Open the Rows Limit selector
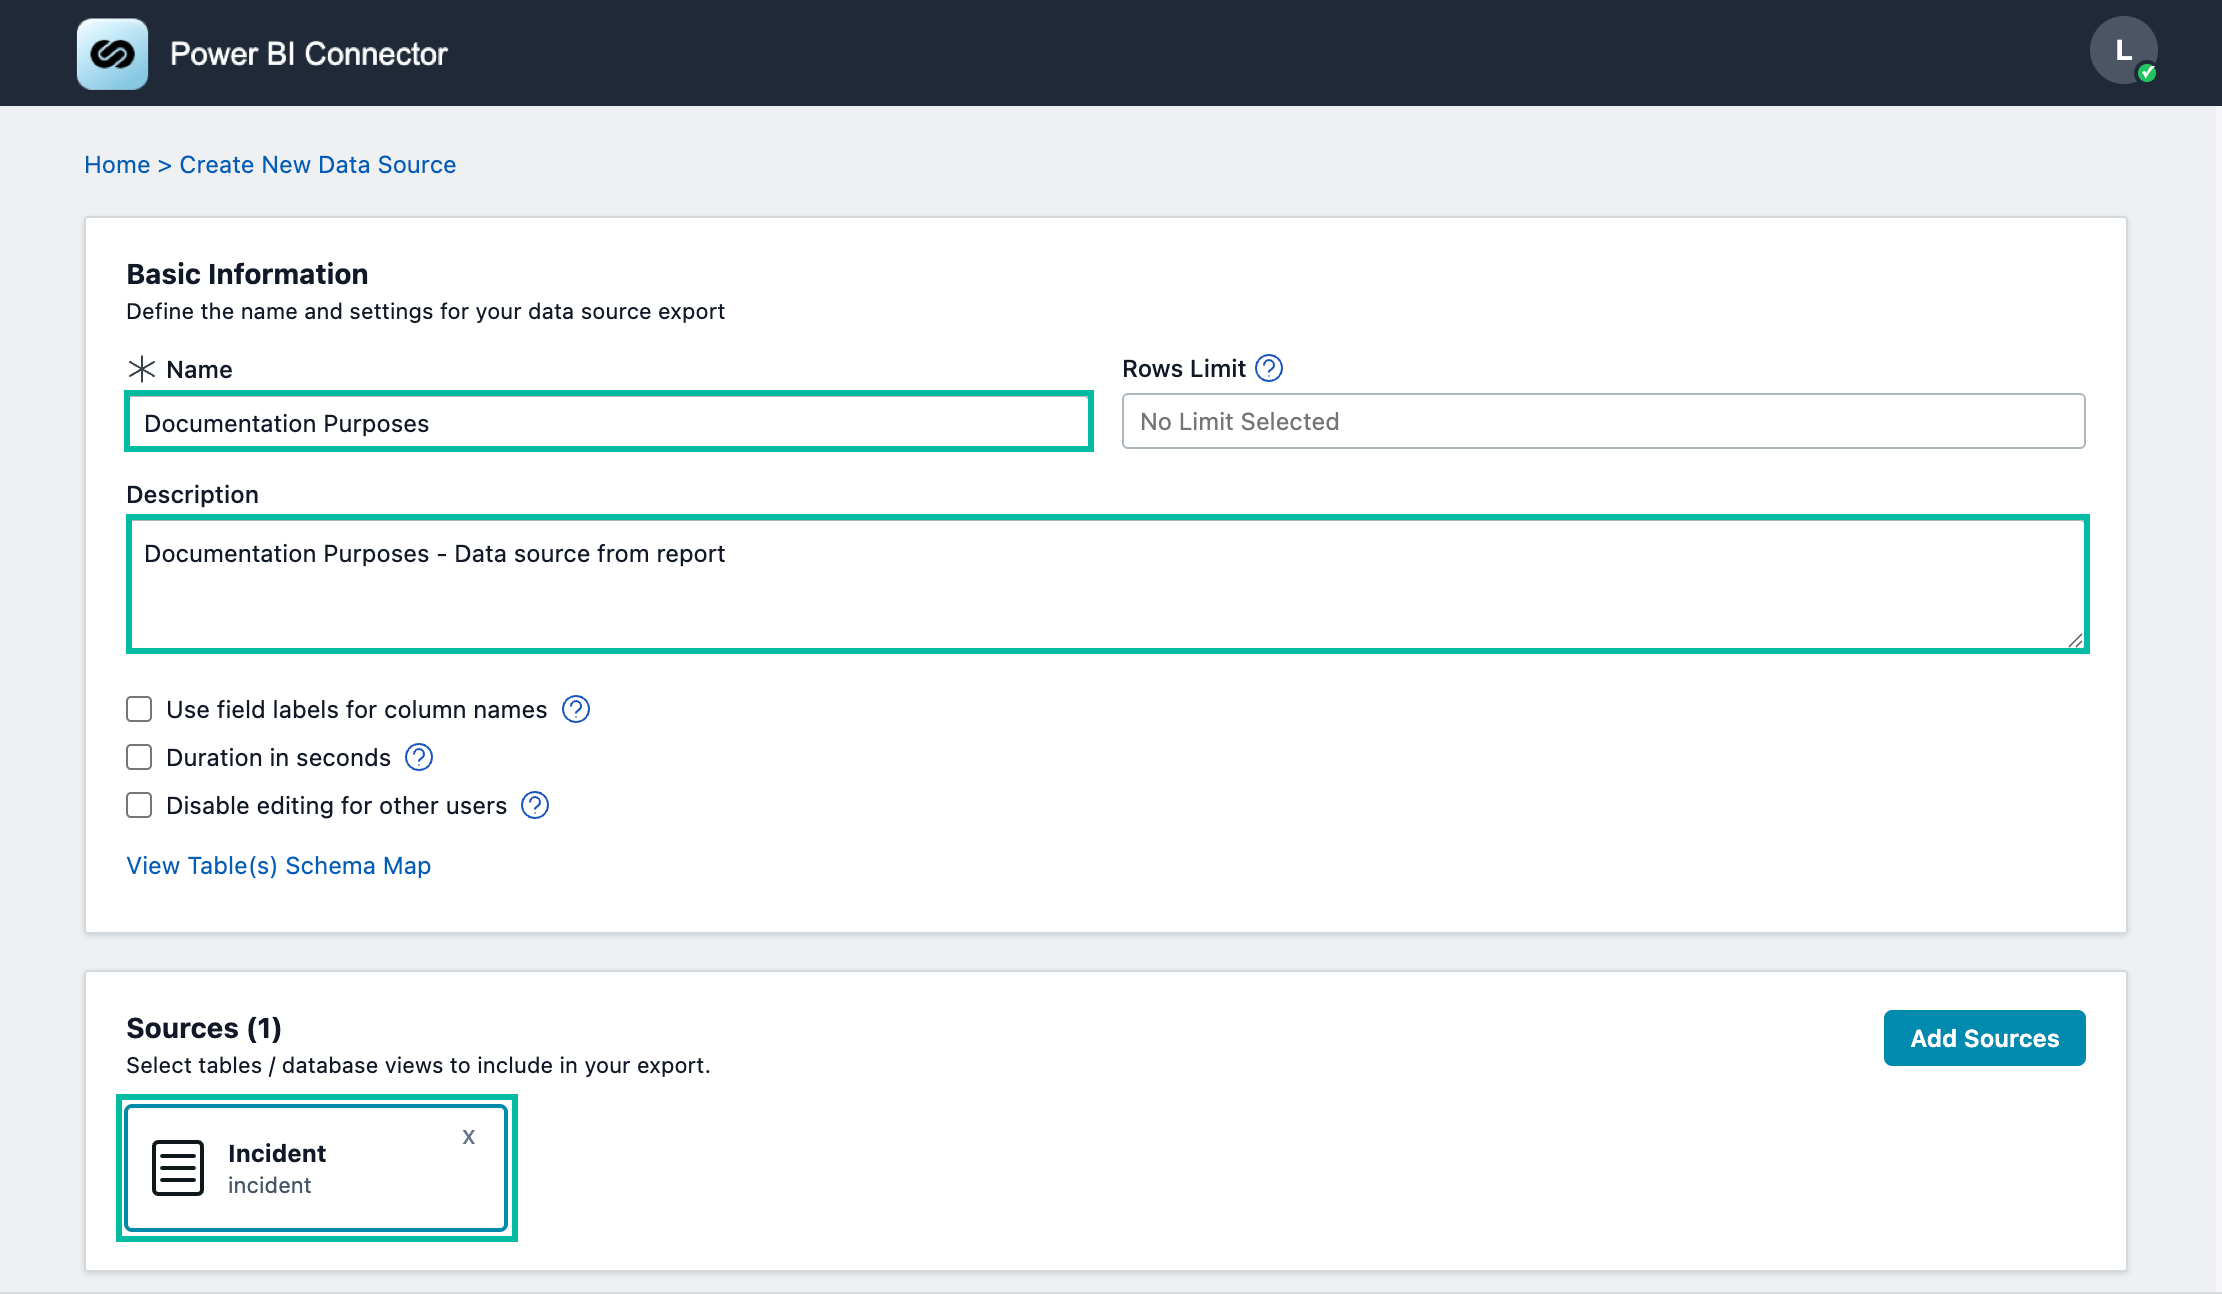Screen dimensions: 2222x1294 tap(1603, 421)
